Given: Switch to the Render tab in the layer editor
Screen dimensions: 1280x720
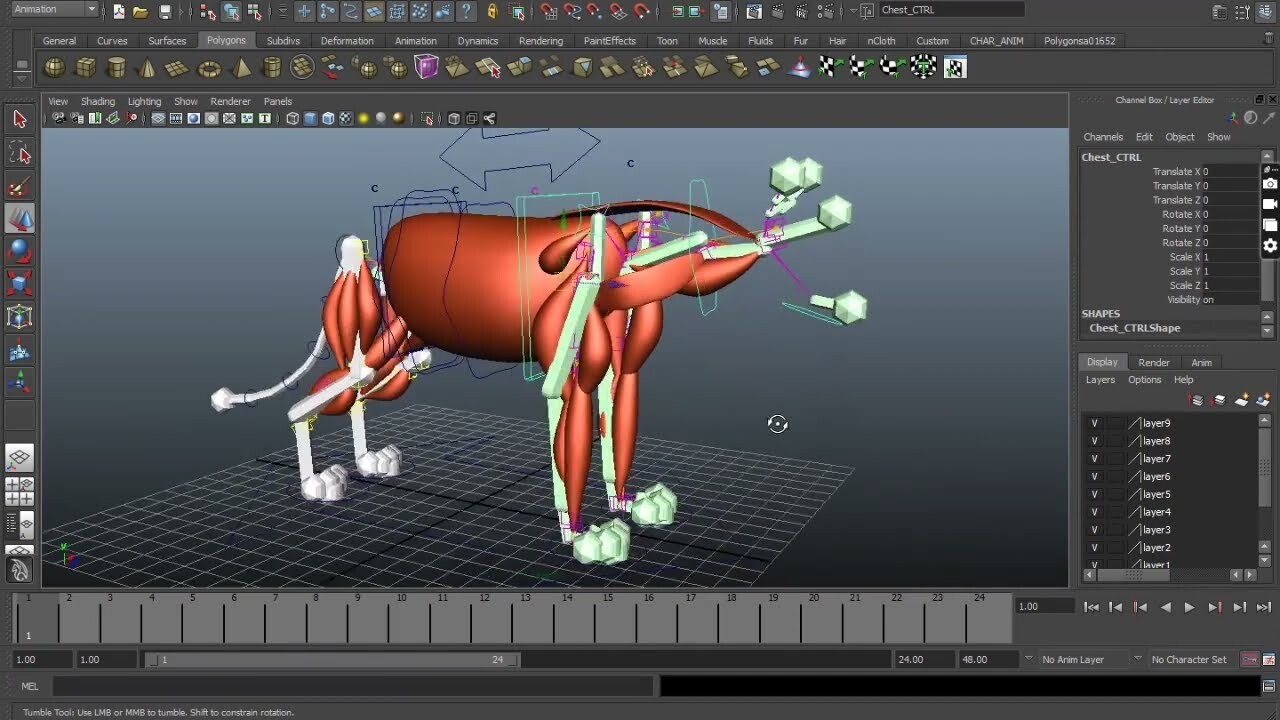Looking at the screenshot, I should (1153, 361).
